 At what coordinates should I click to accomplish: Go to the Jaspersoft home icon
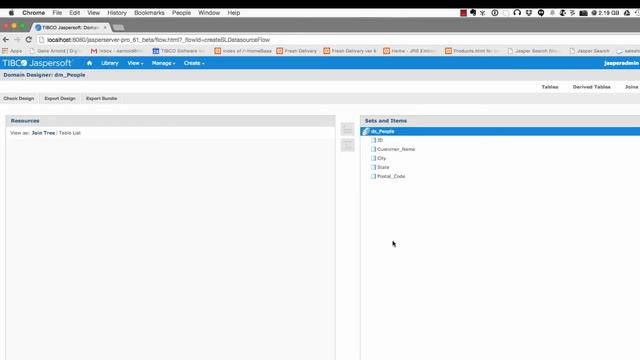click(x=89, y=63)
